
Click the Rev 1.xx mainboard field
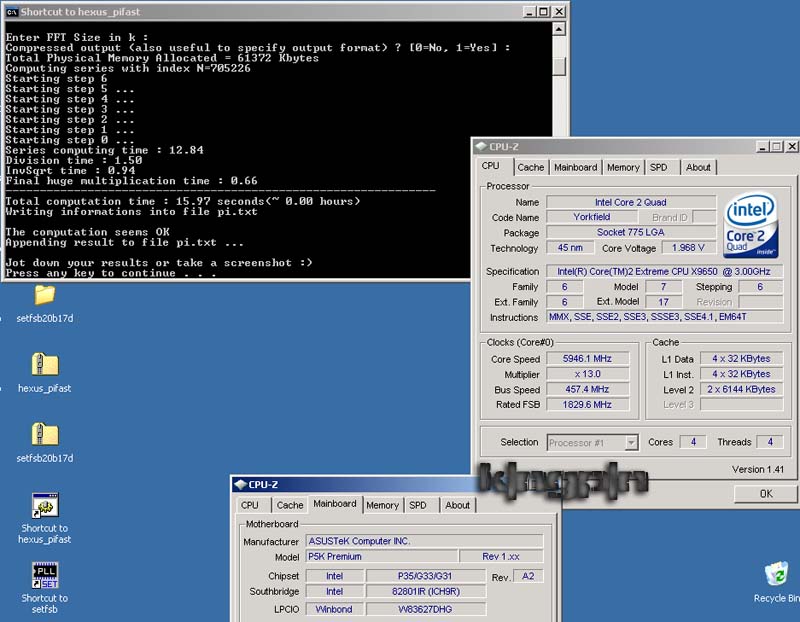tap(501, 556)
